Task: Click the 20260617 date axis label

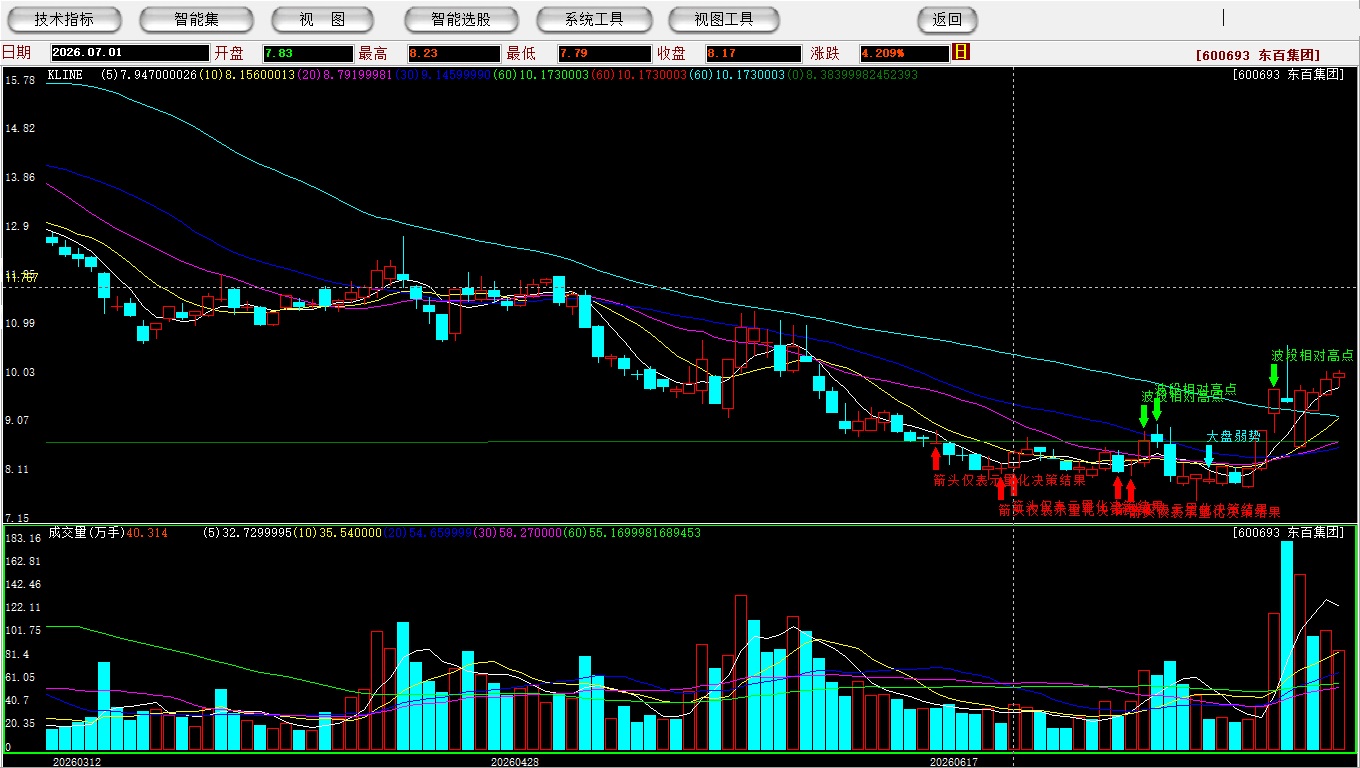Action: 954,762
